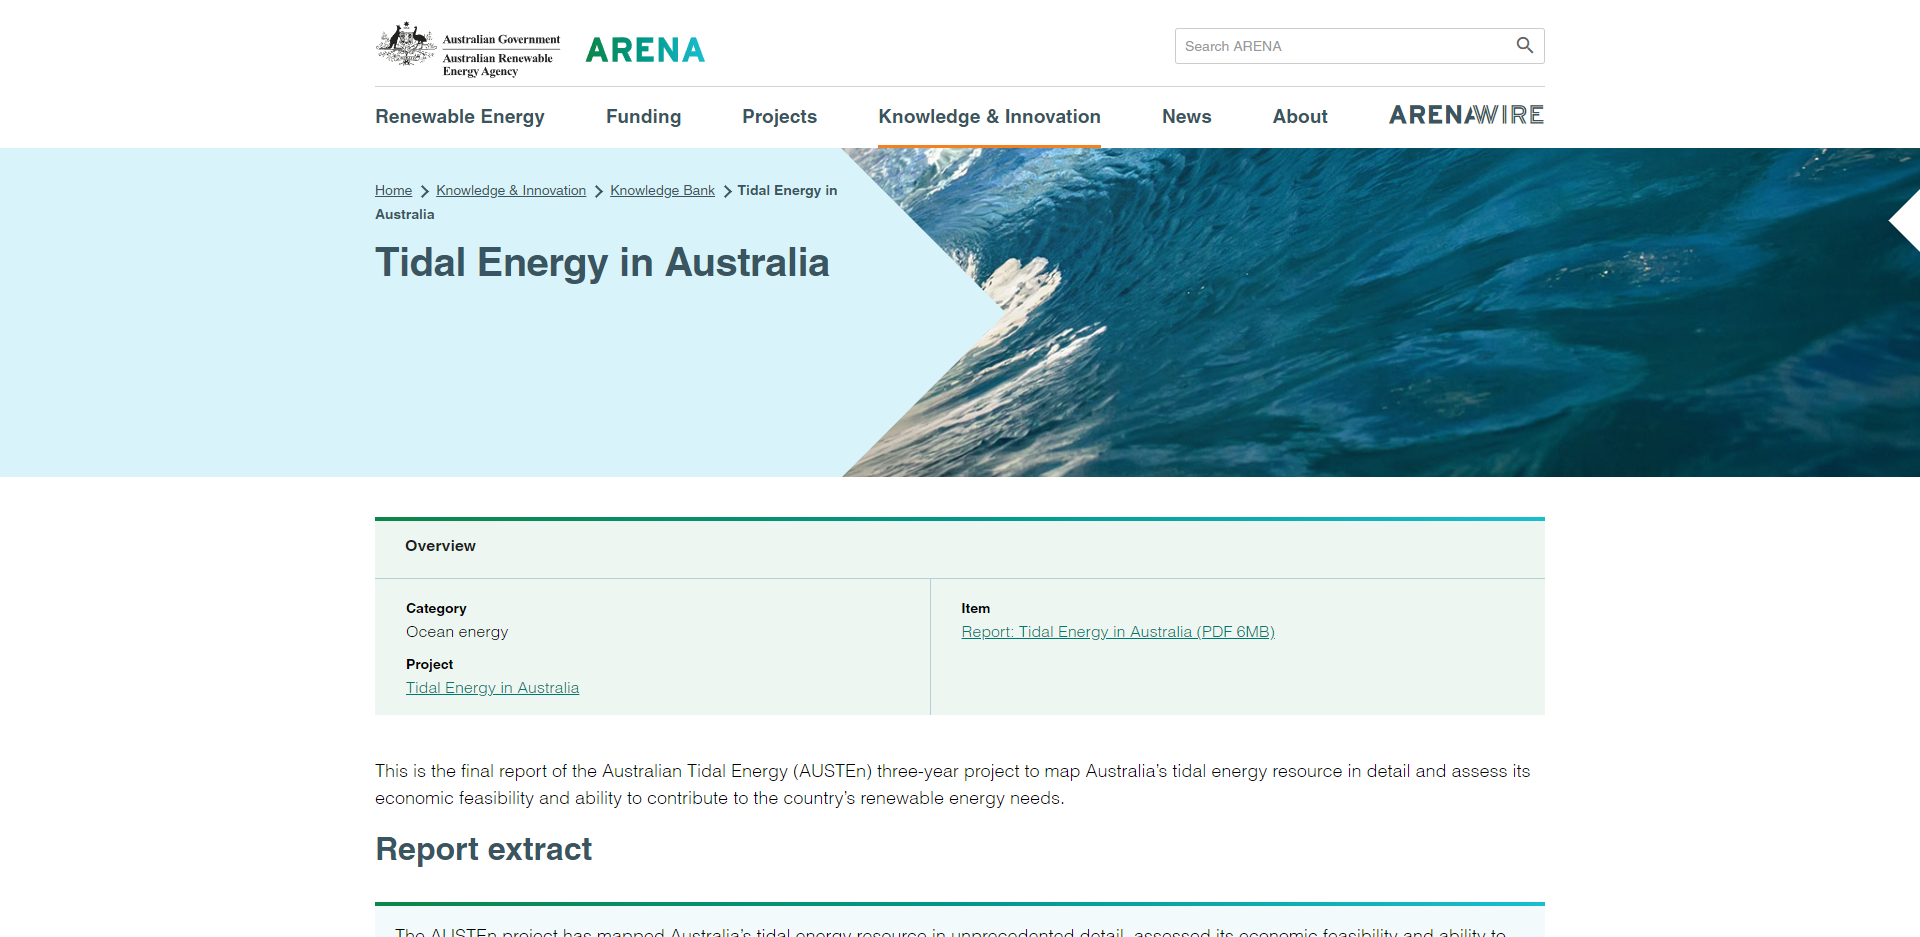This screenshot has height=937, width=1920.
Task: Click the ocean wave banner image
Action: click(1400, 320)
